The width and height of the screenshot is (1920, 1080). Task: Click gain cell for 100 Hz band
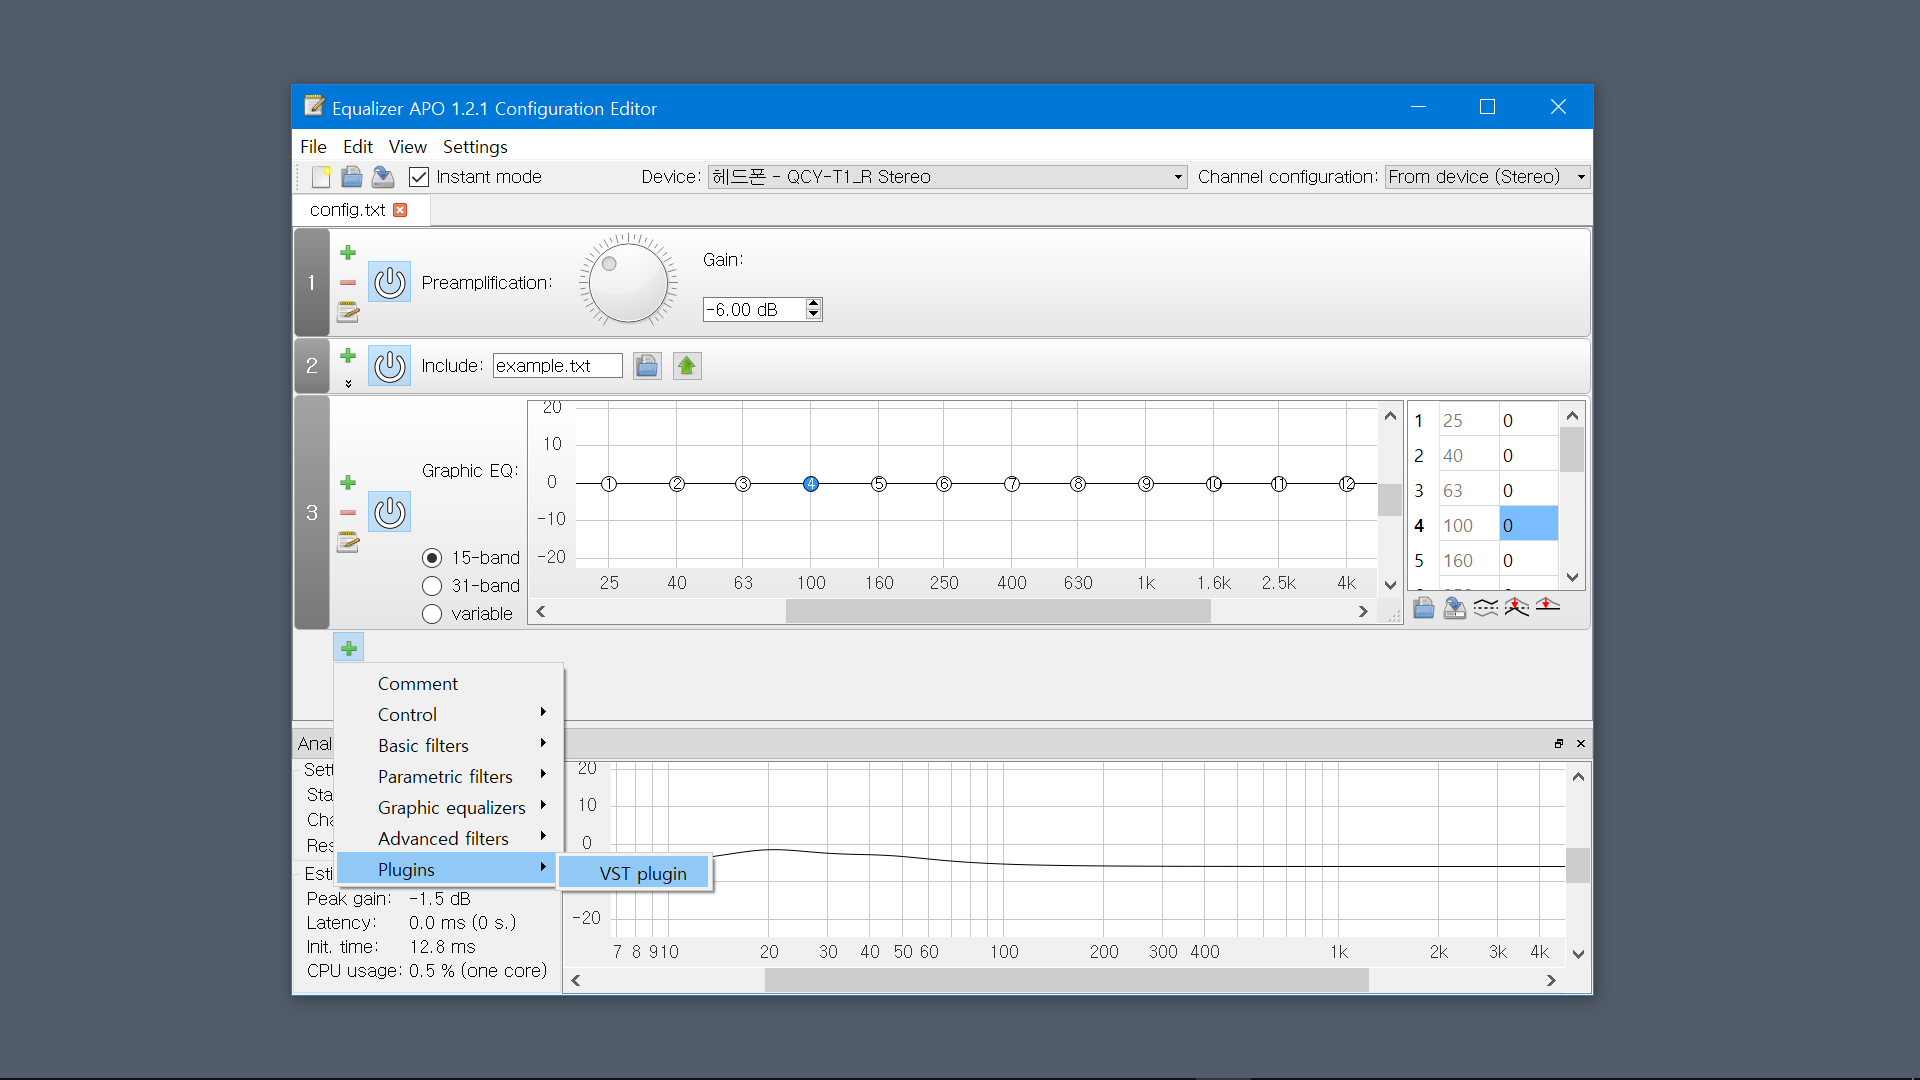[x=1528, y=526]
